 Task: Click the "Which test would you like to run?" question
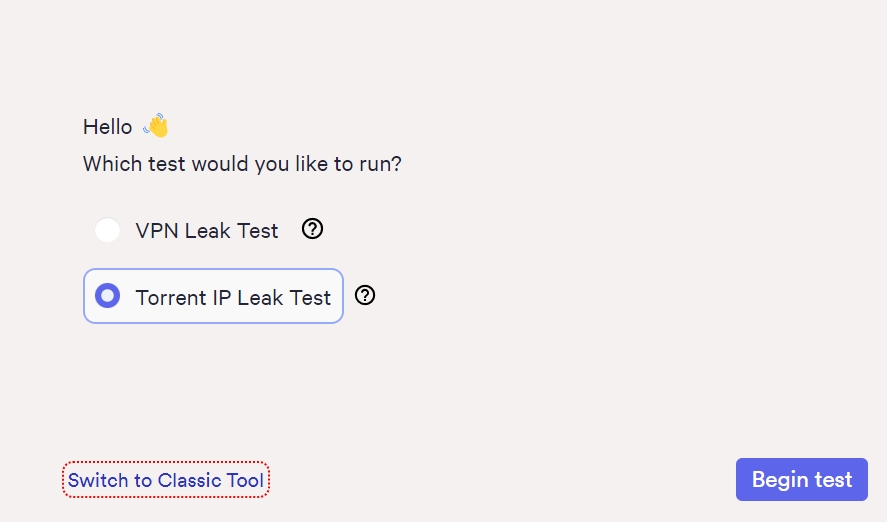point(242,163)
